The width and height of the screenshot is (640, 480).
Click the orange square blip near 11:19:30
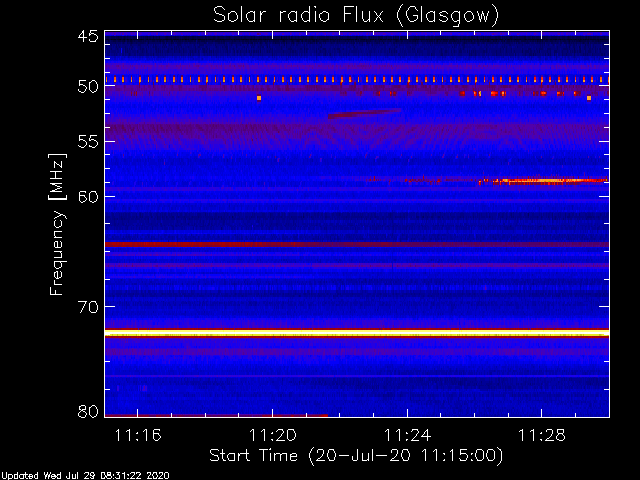[x=259, y=98]
